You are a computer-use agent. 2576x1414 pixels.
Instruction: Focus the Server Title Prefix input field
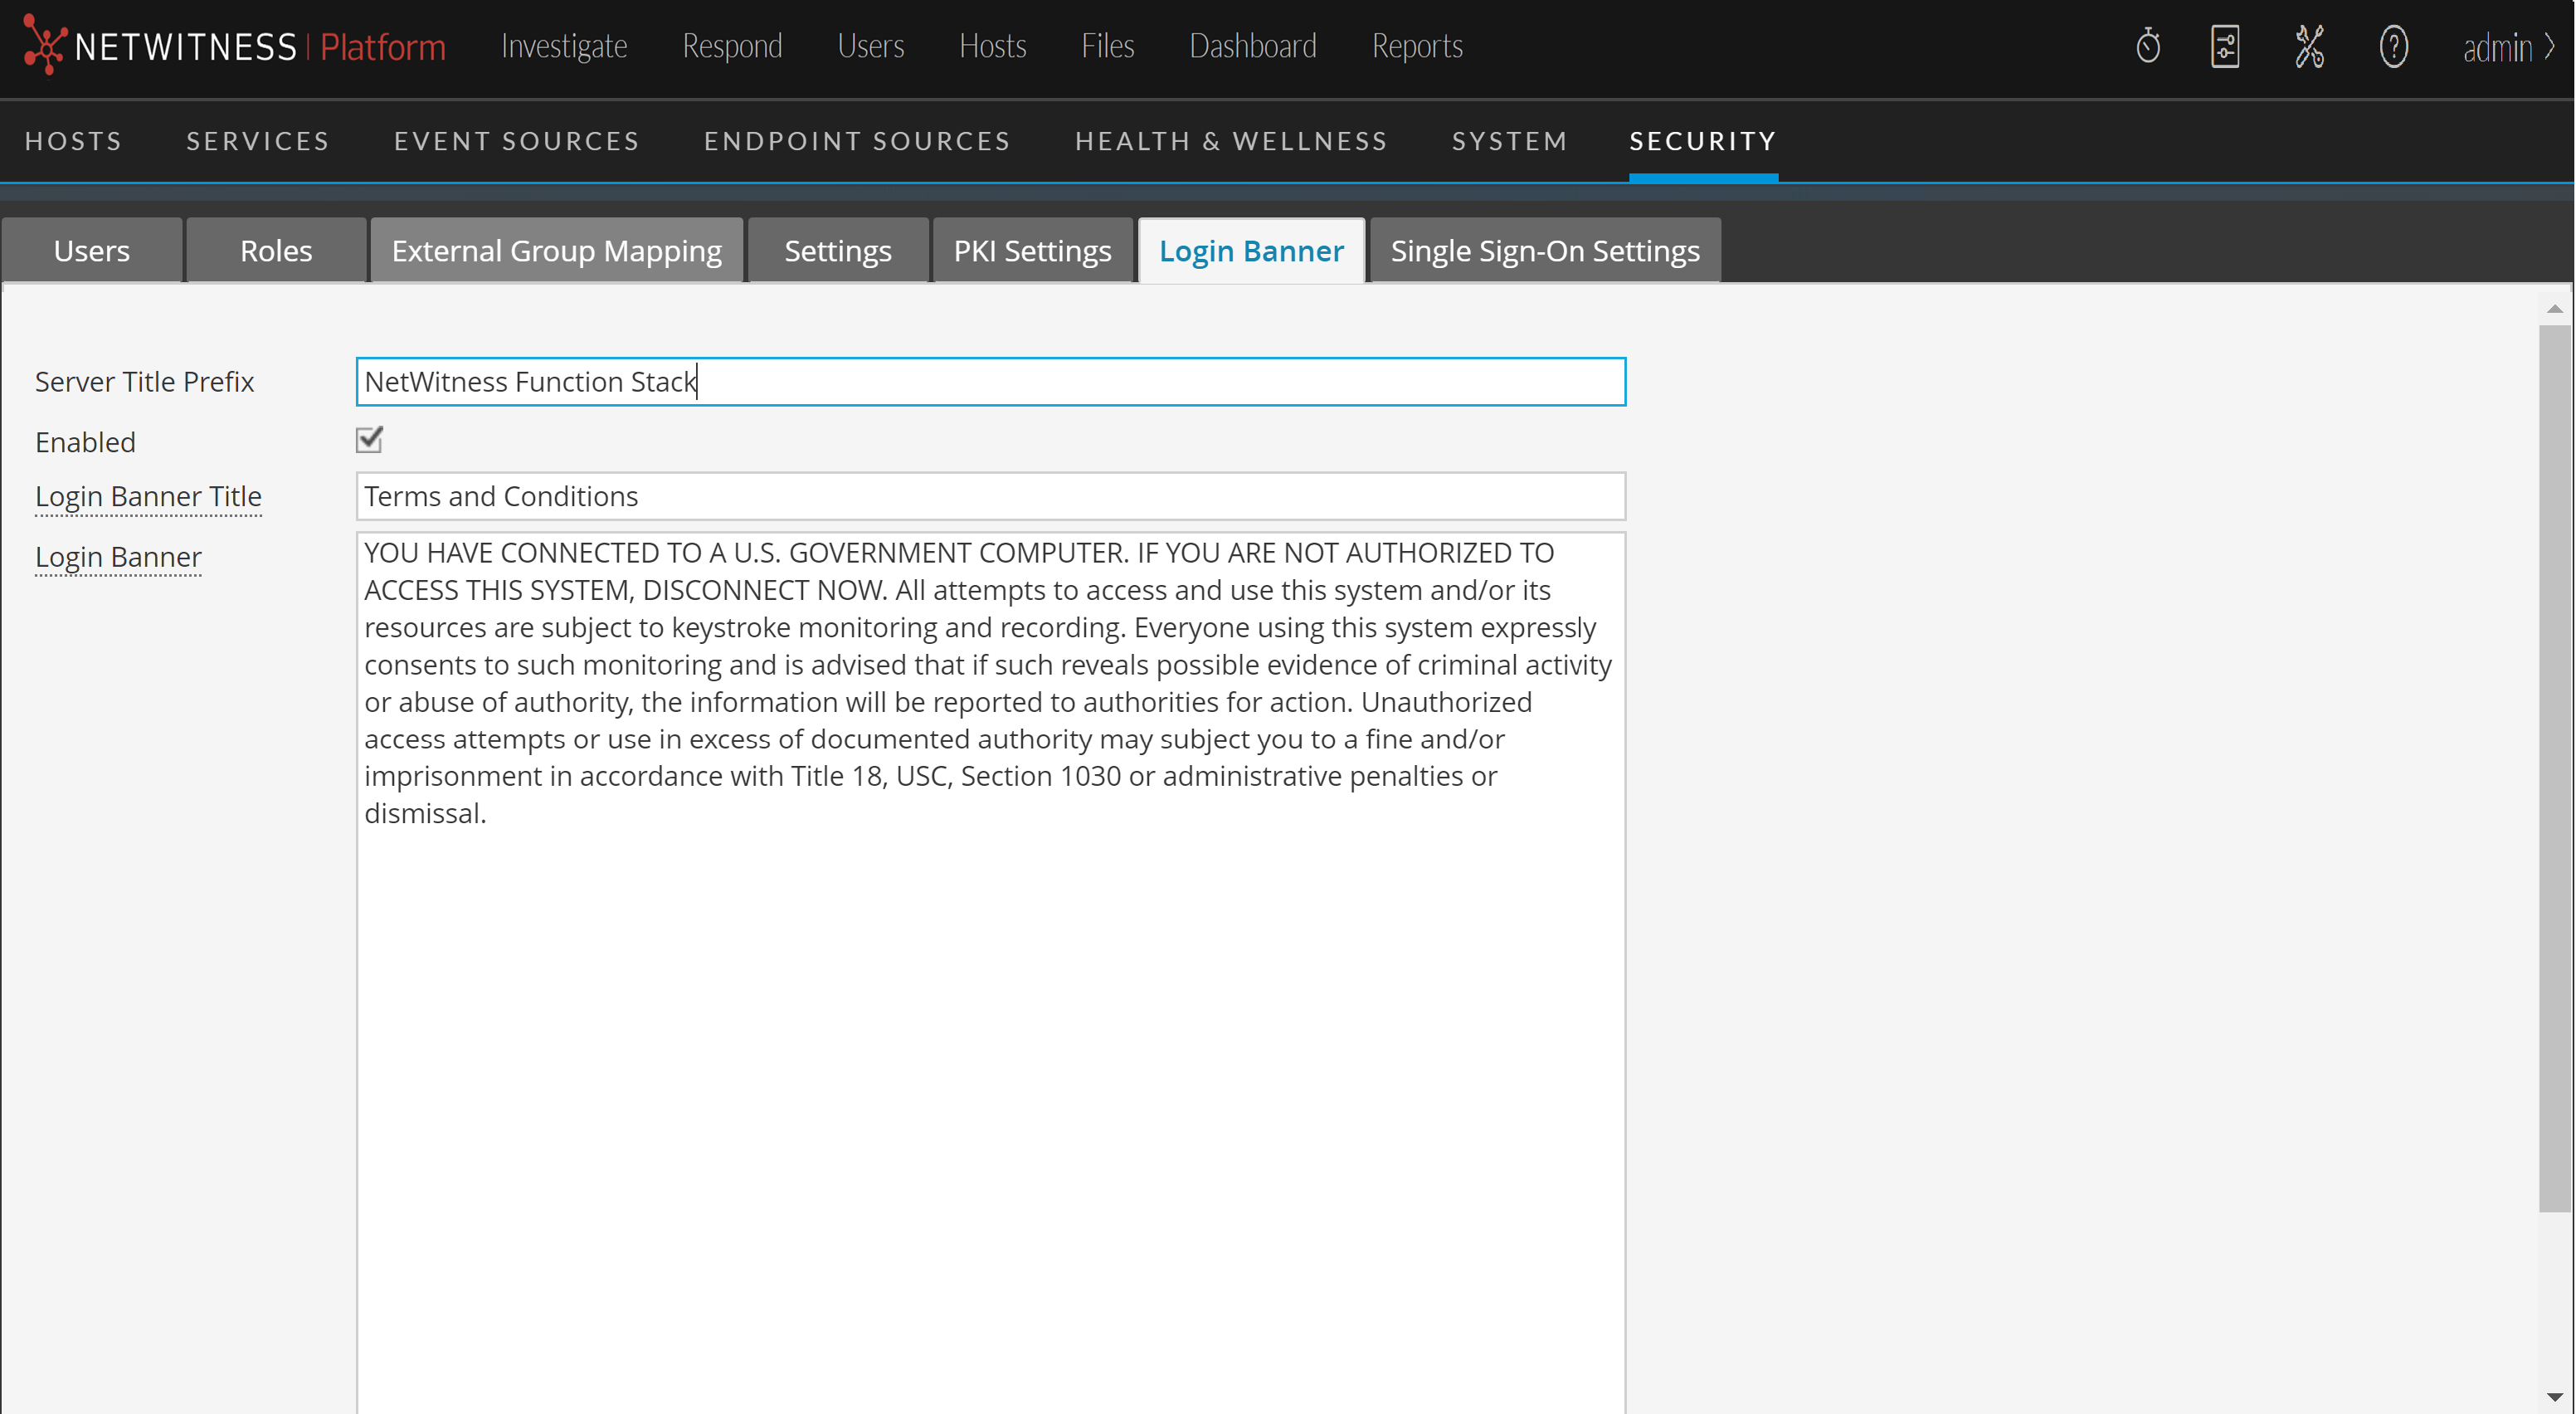(990, 382)
